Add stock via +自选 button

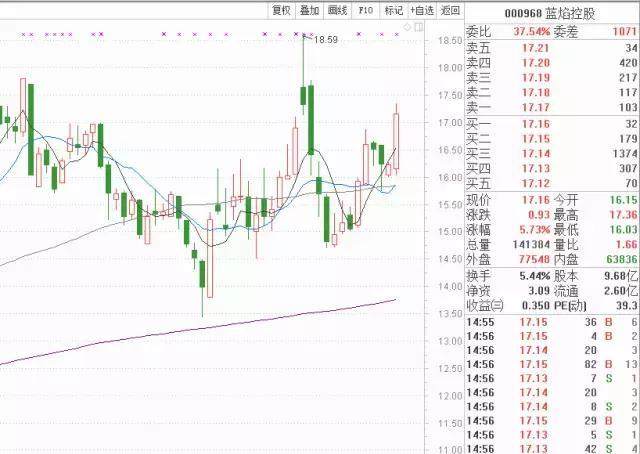[x=422, y=10]
